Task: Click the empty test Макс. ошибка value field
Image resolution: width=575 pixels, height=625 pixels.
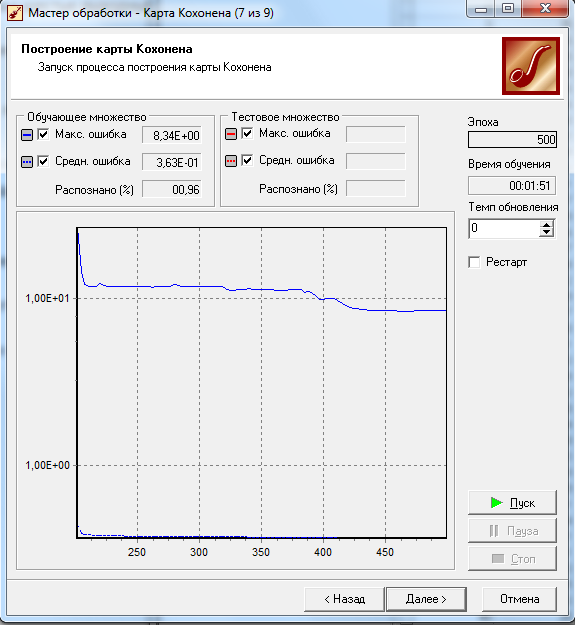Action: pos(376,134)
